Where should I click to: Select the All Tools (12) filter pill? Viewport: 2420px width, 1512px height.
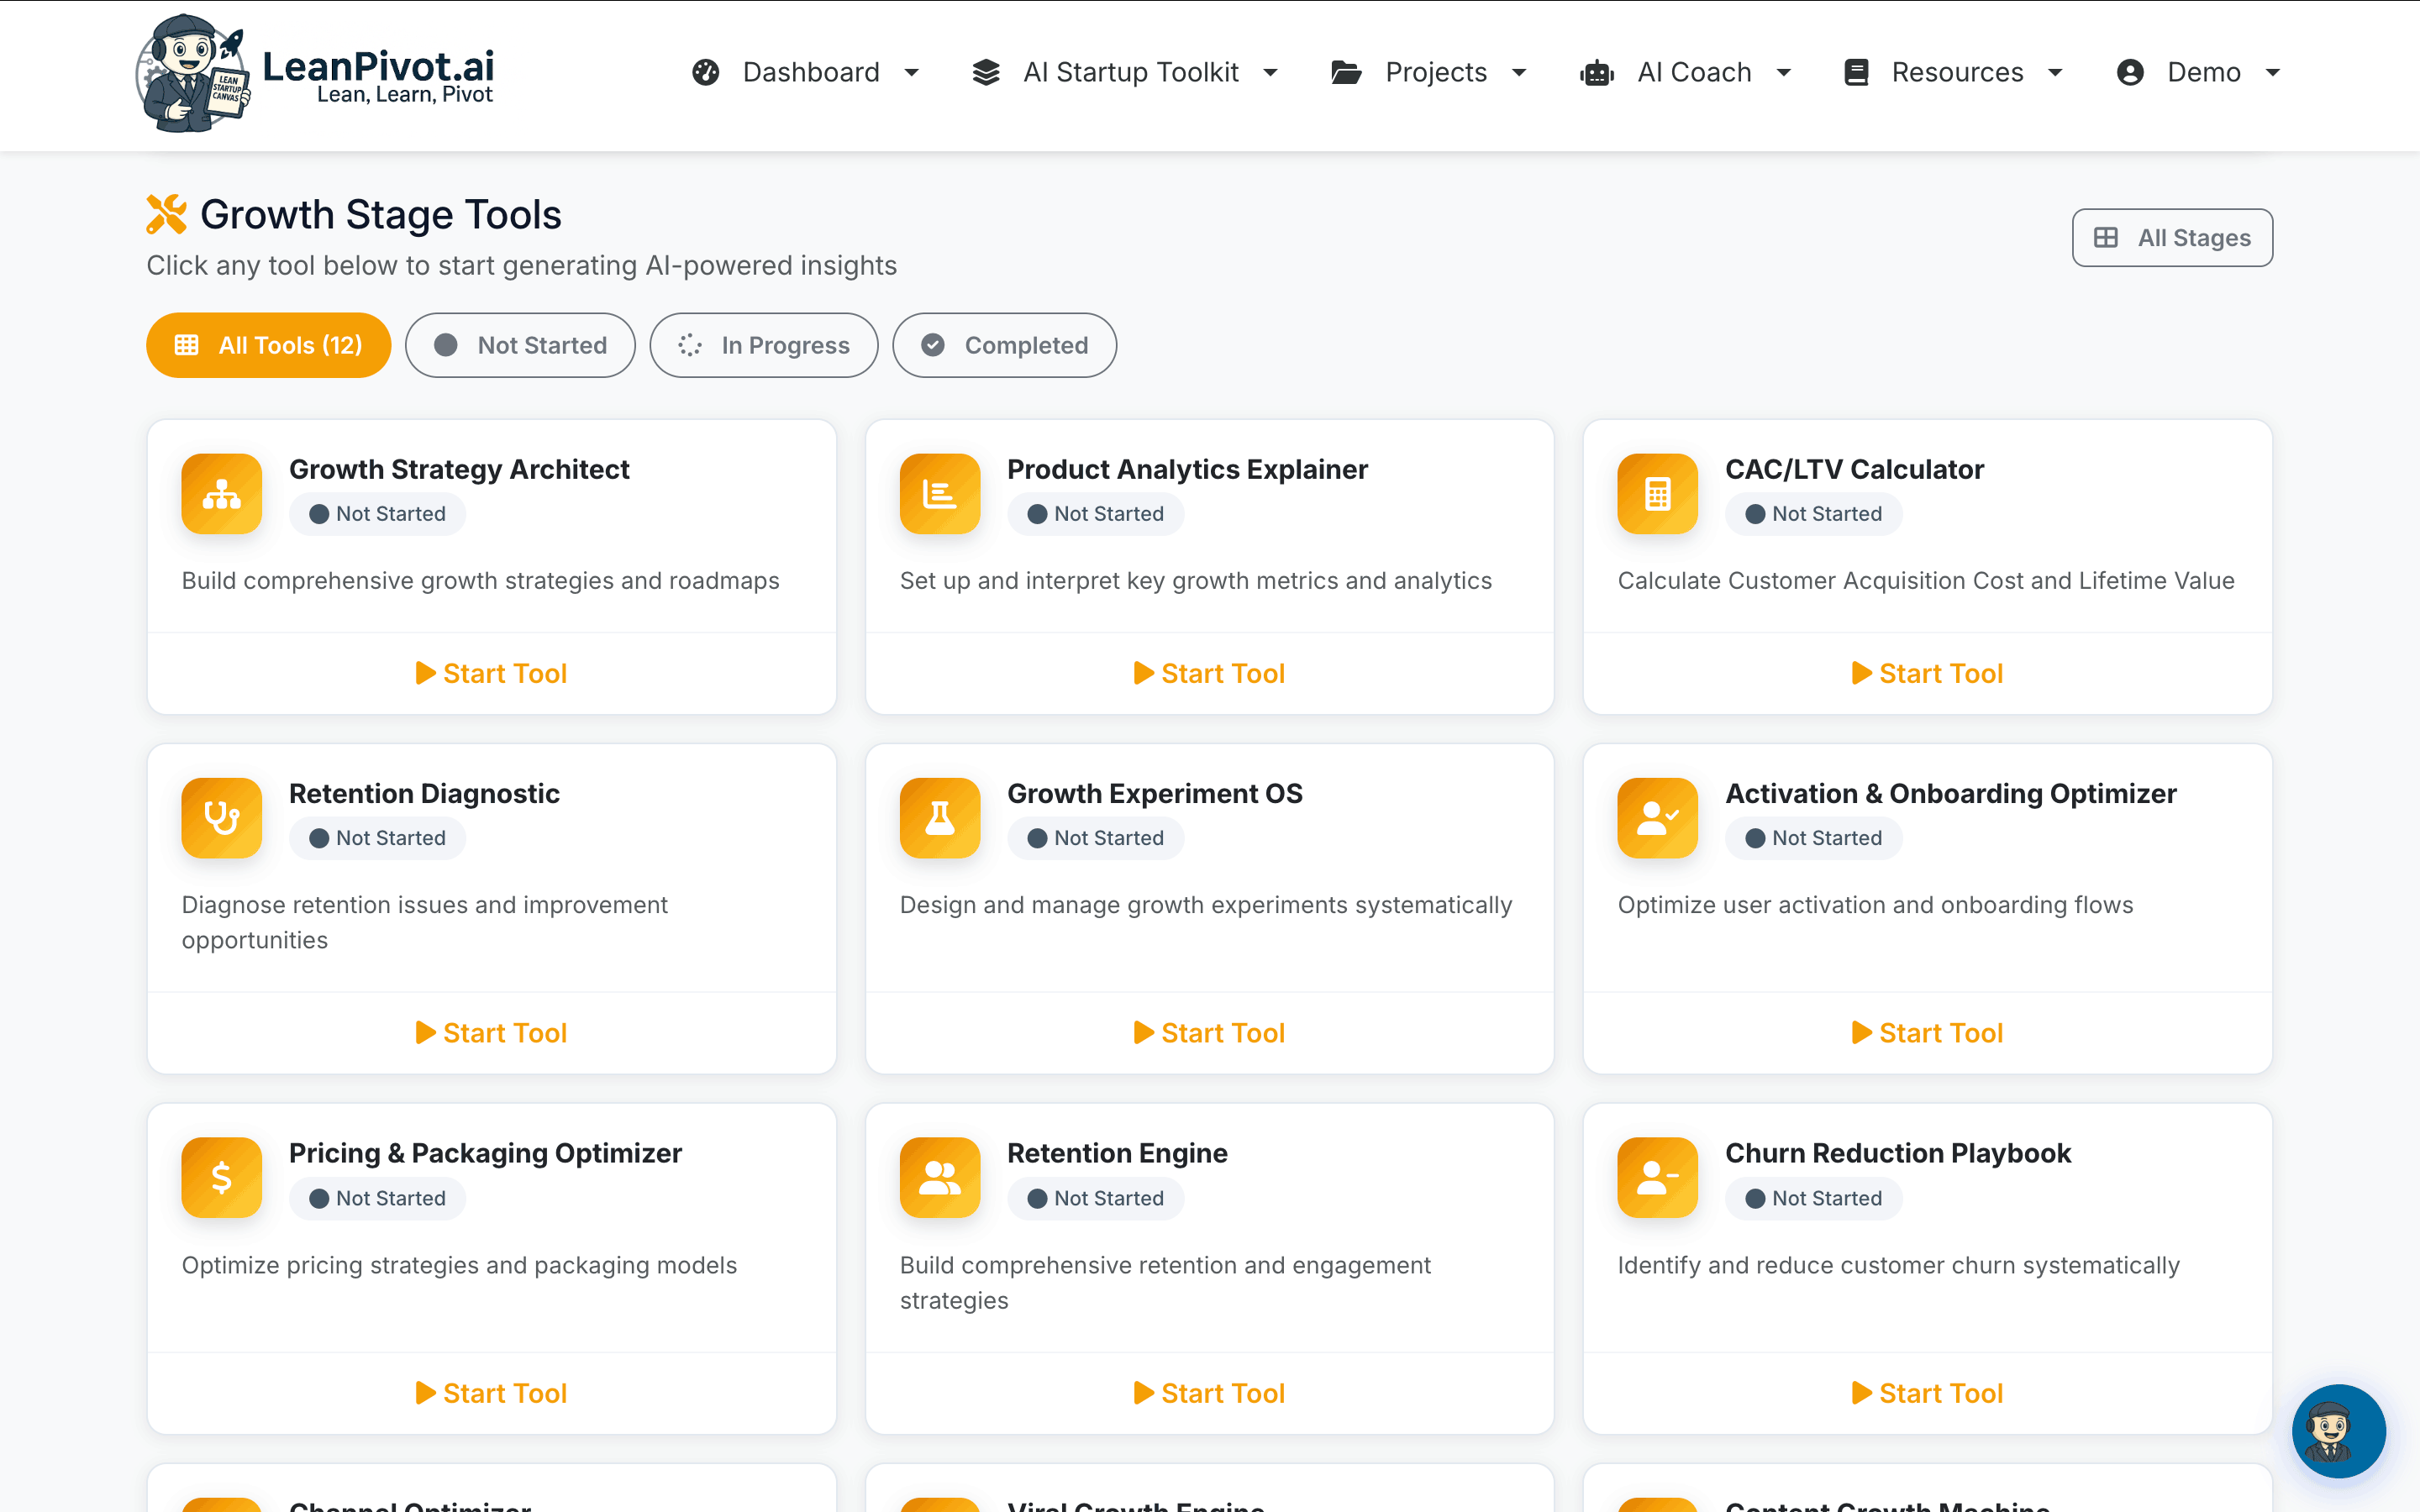click(x=268, y=345)
